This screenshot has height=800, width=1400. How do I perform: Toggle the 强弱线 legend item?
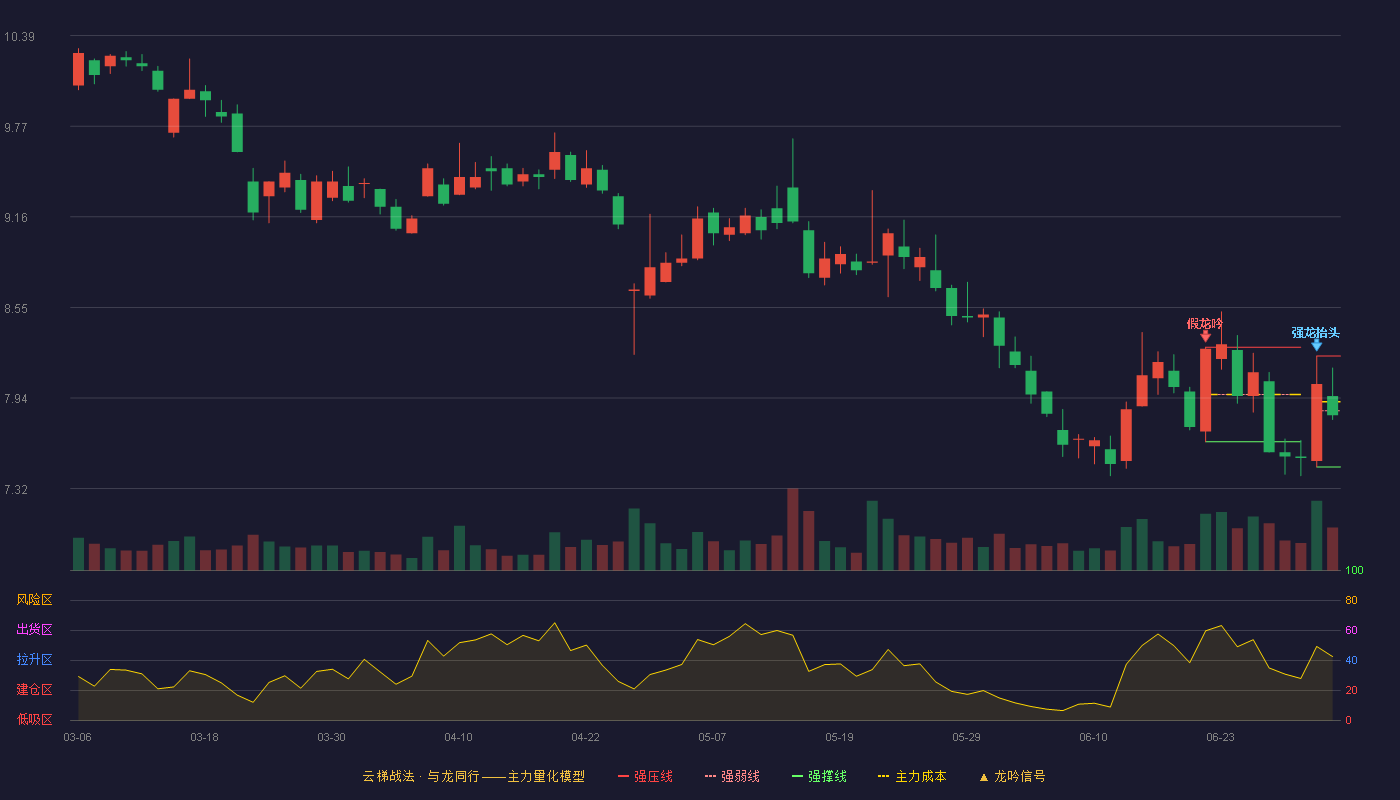(x=732, y=776)
